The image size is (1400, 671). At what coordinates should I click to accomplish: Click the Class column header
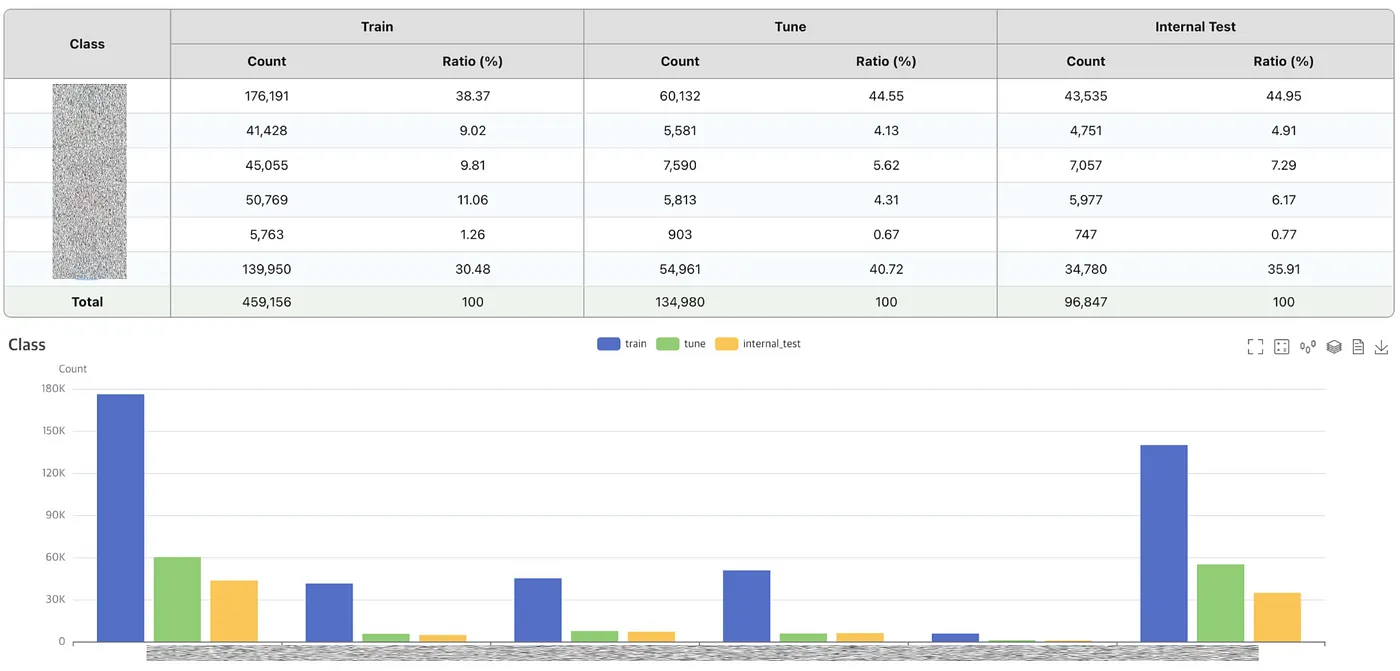pos(87,44)
